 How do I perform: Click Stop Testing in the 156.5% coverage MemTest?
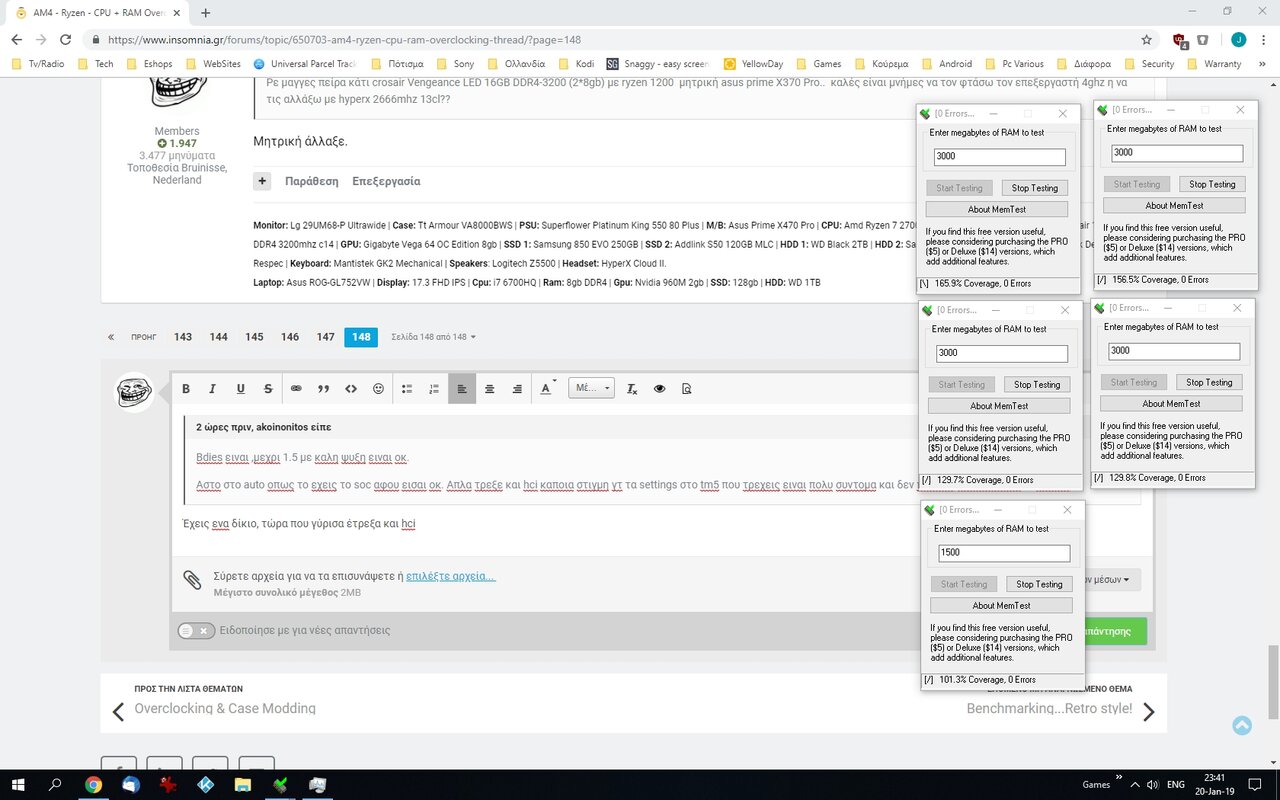pos(1212,184)
